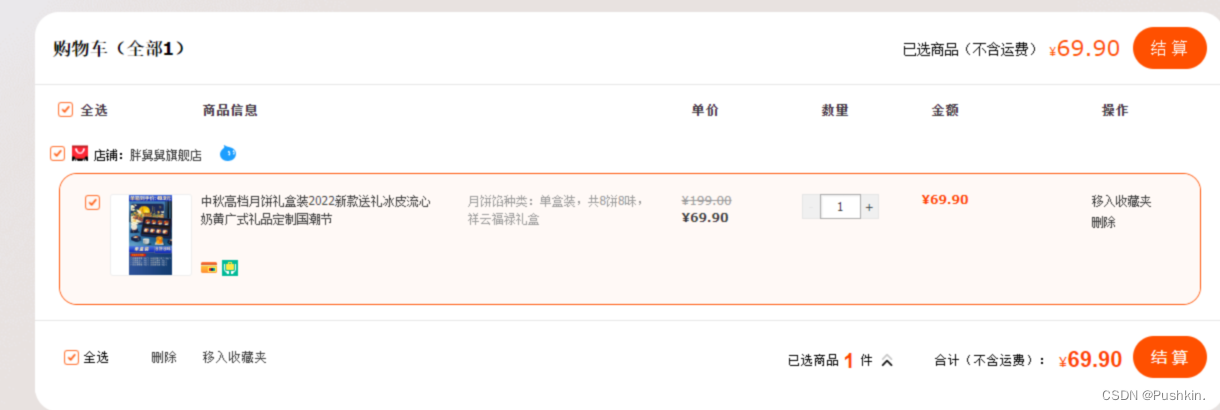Click 移入收藏夹 in the item row
The image size is (1220, 410).
(x=1121, y=201)
